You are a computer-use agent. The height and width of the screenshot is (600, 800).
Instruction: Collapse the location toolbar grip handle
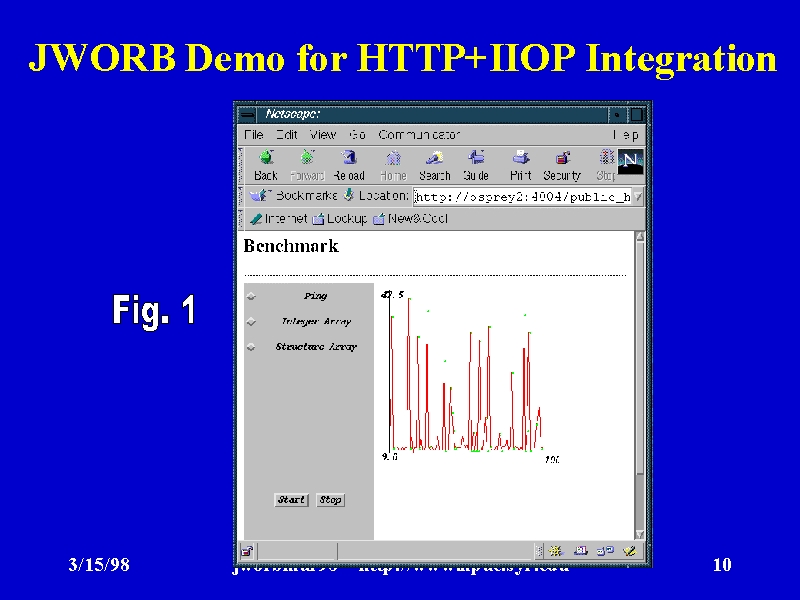[x=241, y=196]
